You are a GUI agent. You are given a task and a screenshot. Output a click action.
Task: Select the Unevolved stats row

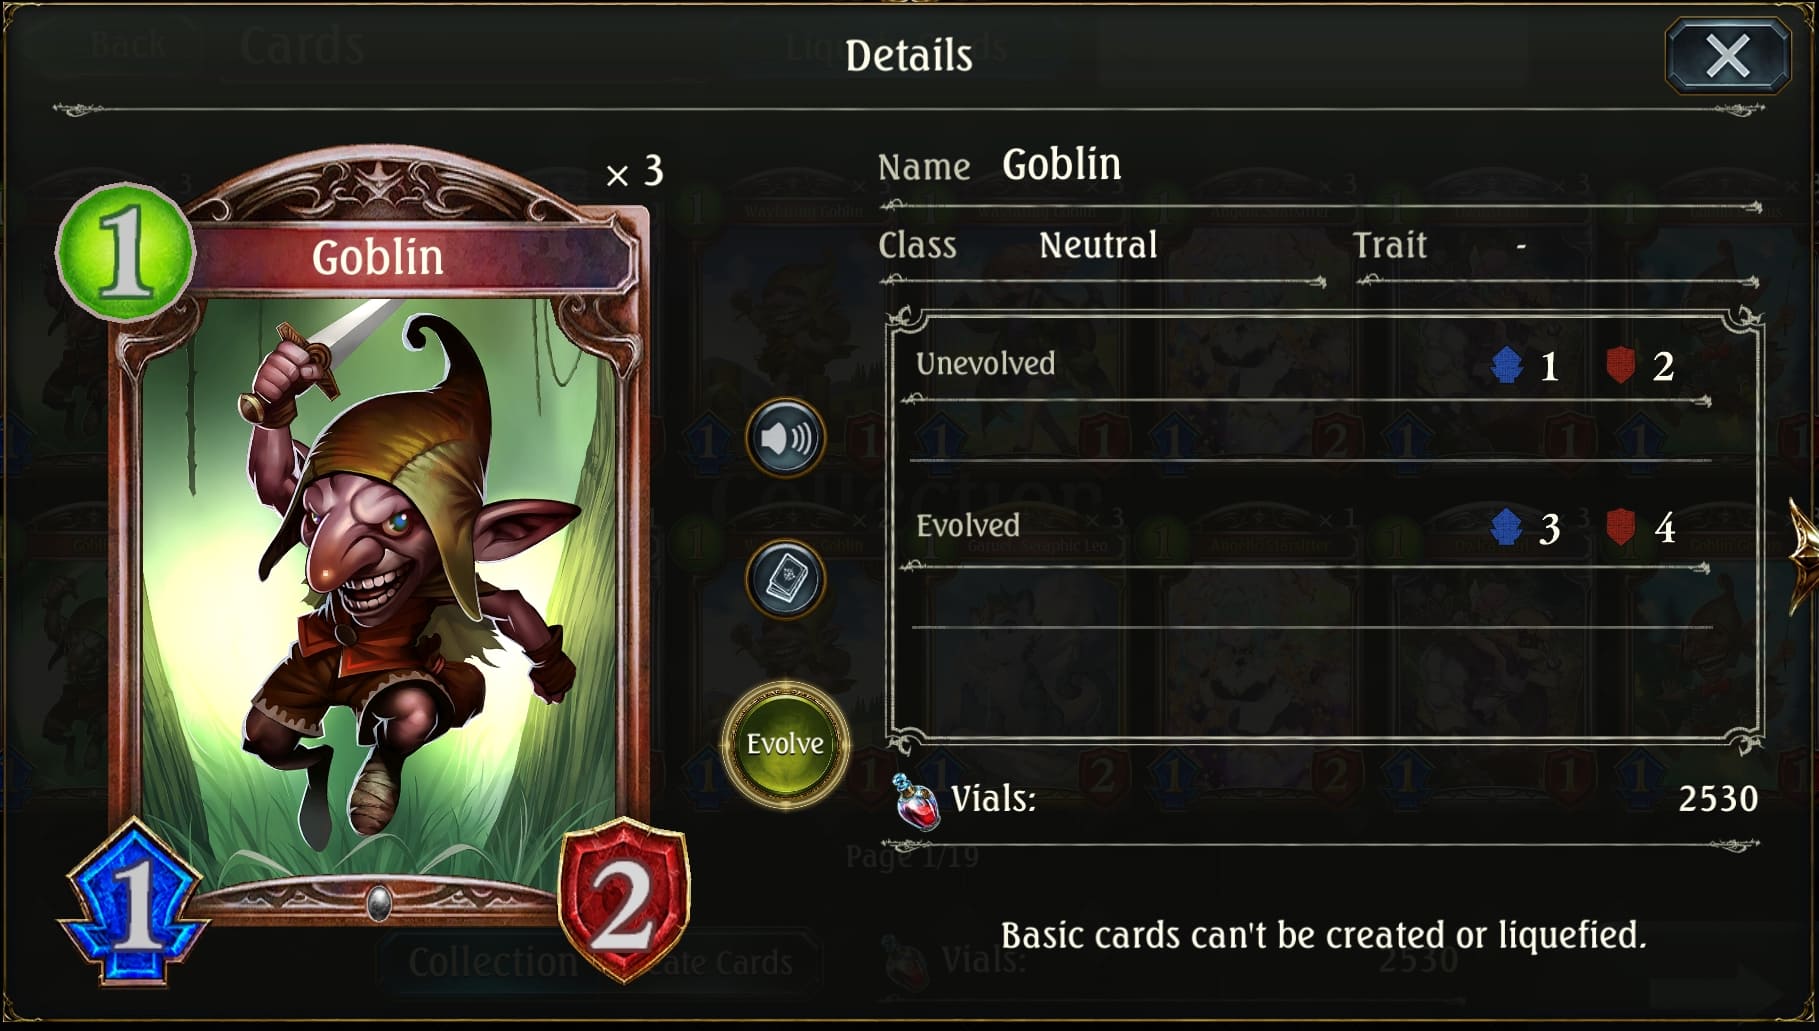tap(1310, 366)
